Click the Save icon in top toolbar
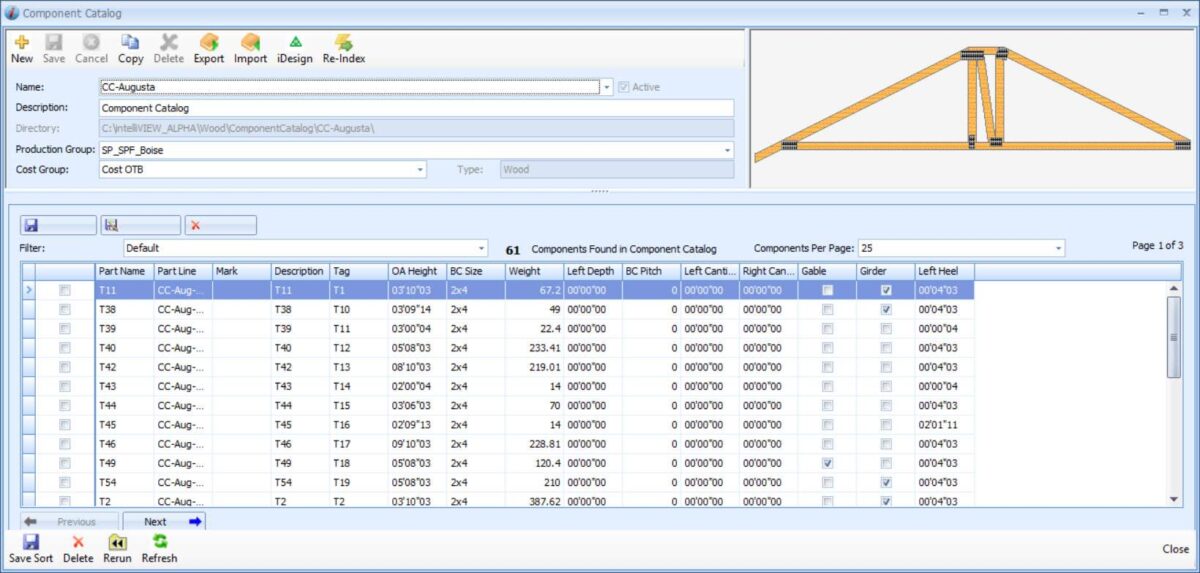The height and width of the screenshot is (573, 1200). (x=54, y=47)
